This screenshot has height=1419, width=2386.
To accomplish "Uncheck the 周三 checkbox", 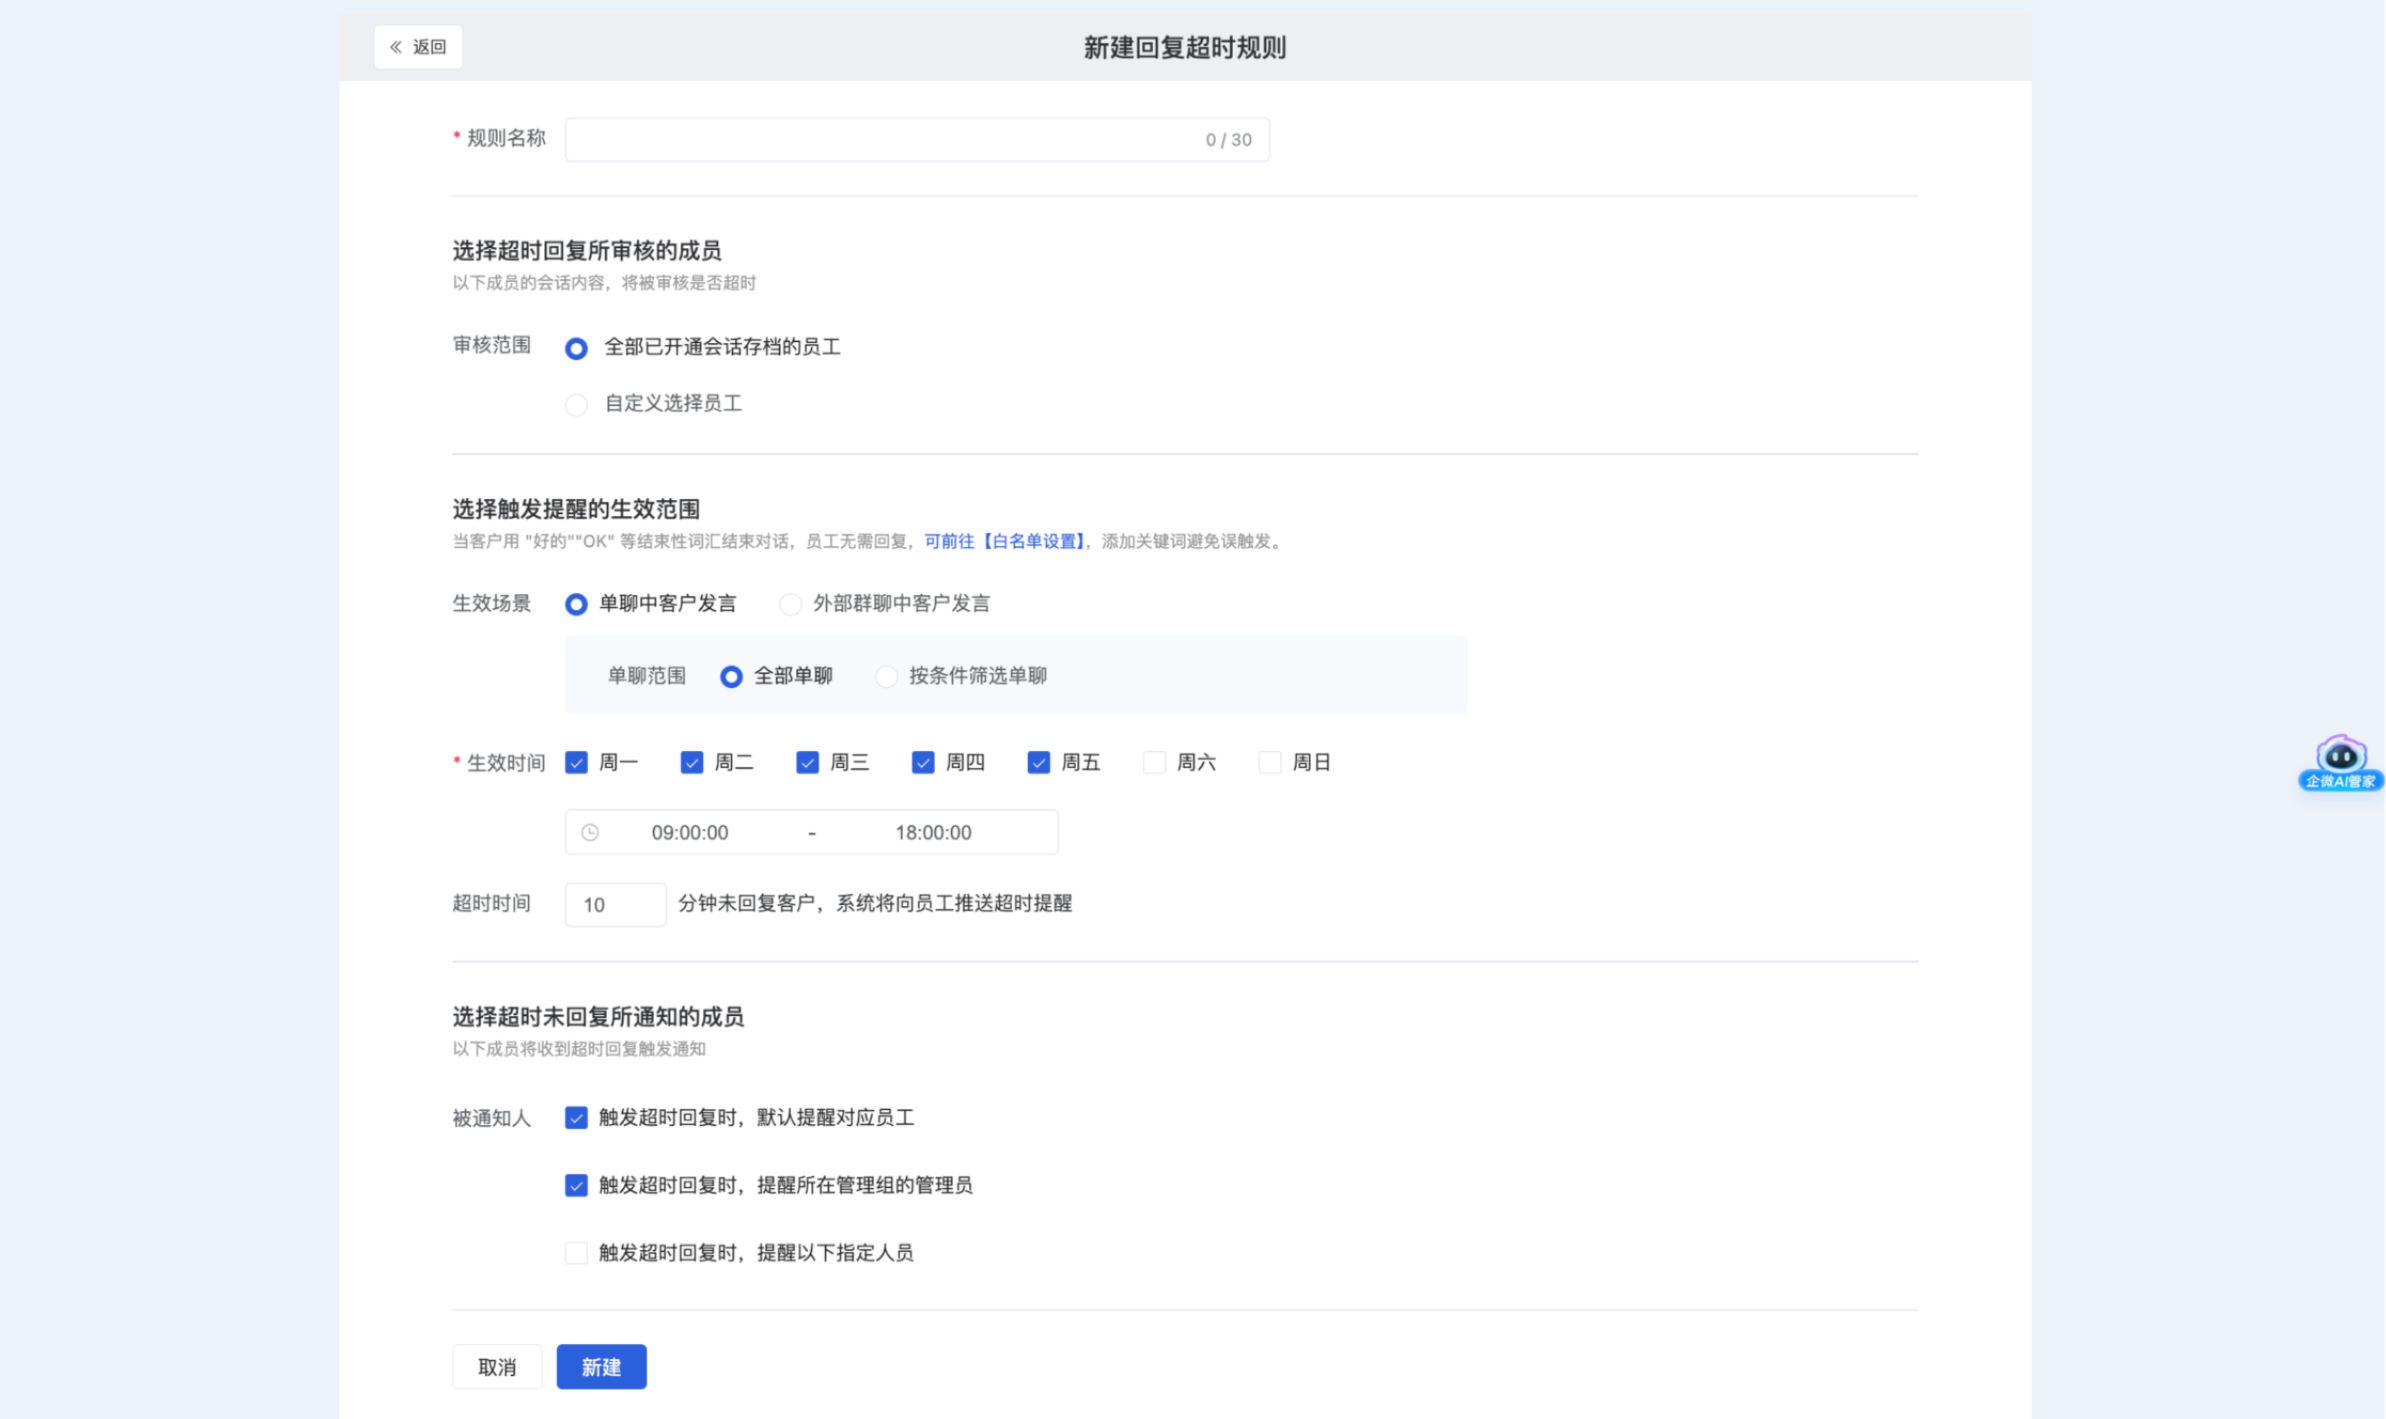I will click(x=808, y=762).
